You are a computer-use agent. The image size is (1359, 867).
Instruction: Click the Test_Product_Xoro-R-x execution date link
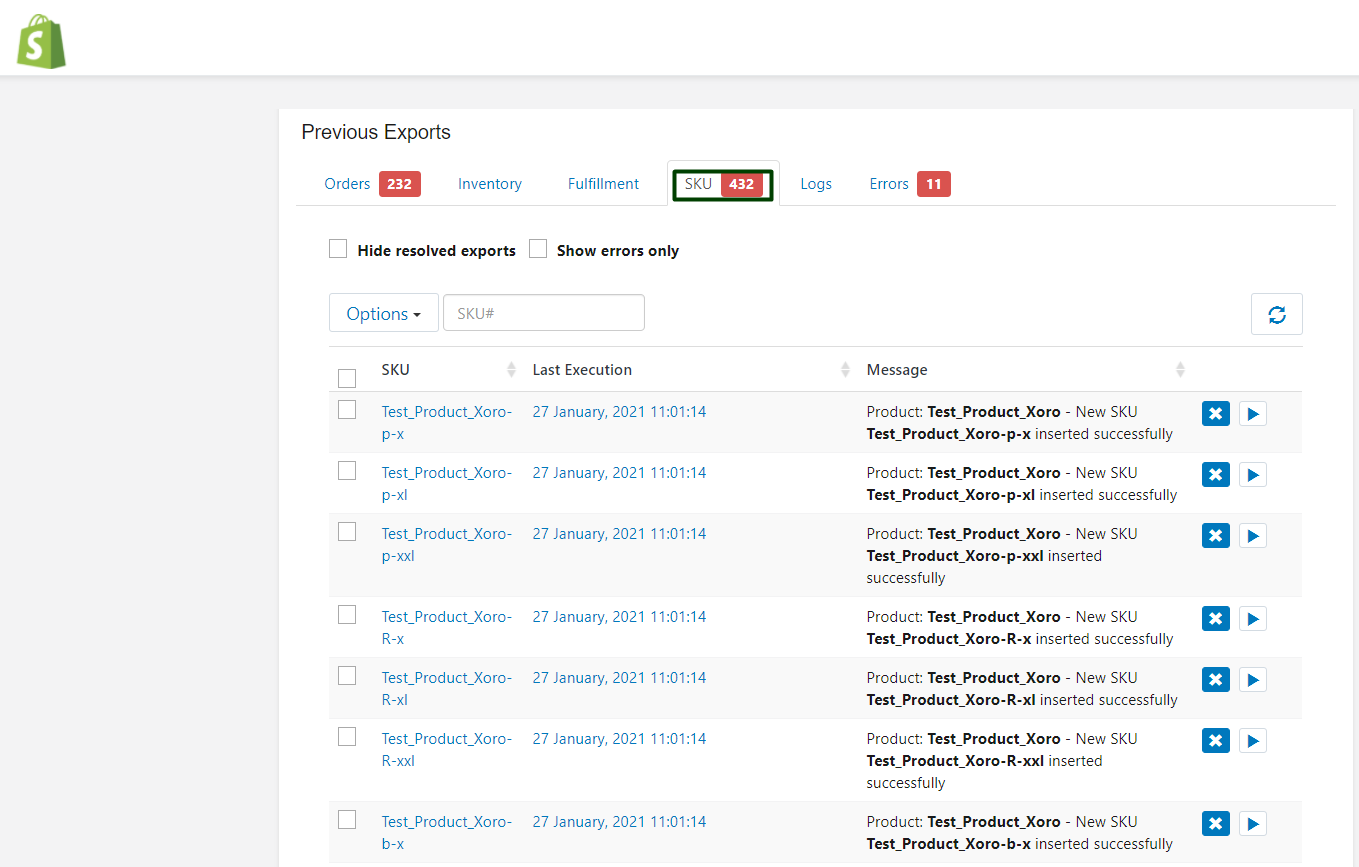tap(619, 617)
